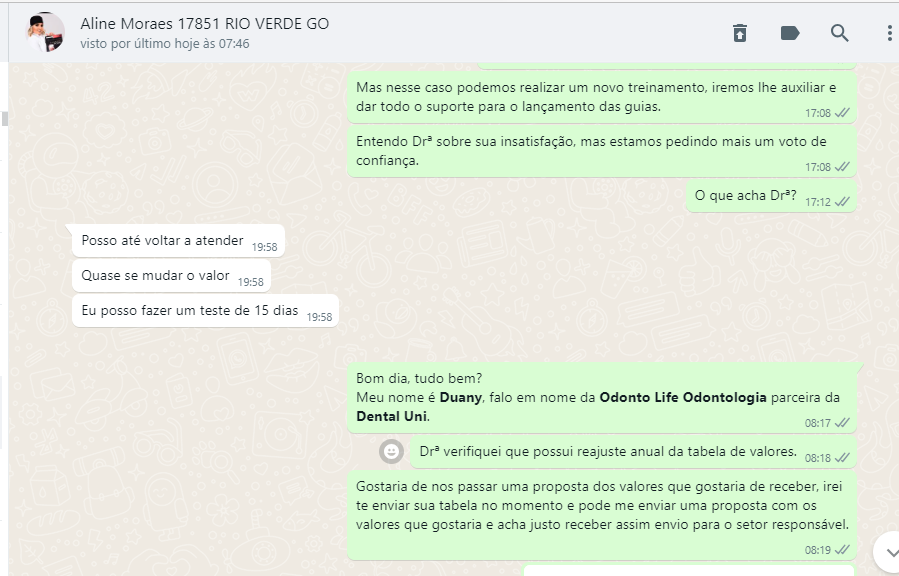Click the scrollbar handle on left edge
899x576 pixels.
point(5,119)
